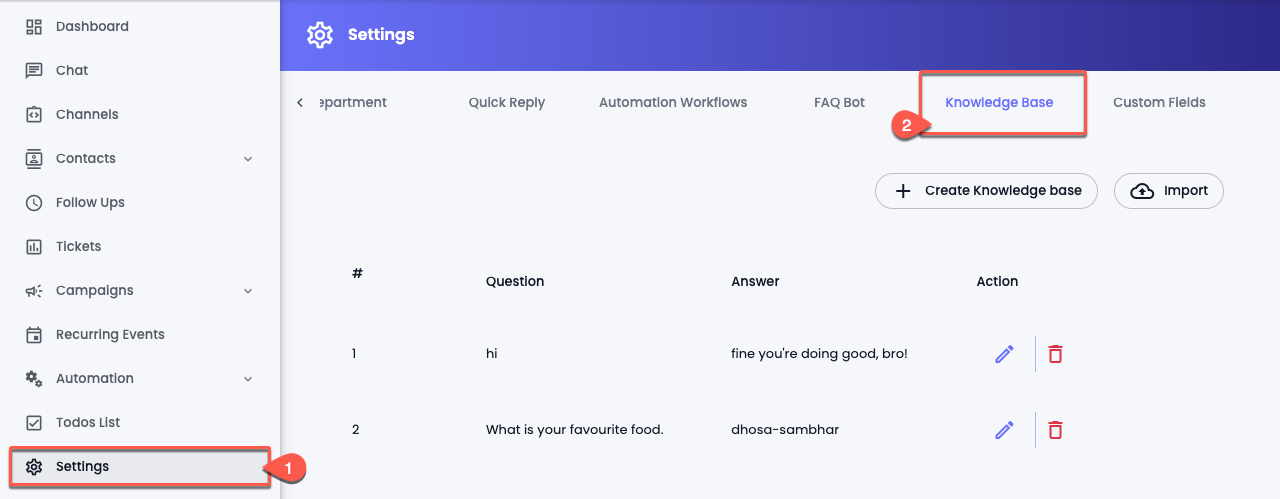This screenshot has width=1280, height=499.
Task: Click the Recurring Events calendar icon
Action: tap(34, 335)
